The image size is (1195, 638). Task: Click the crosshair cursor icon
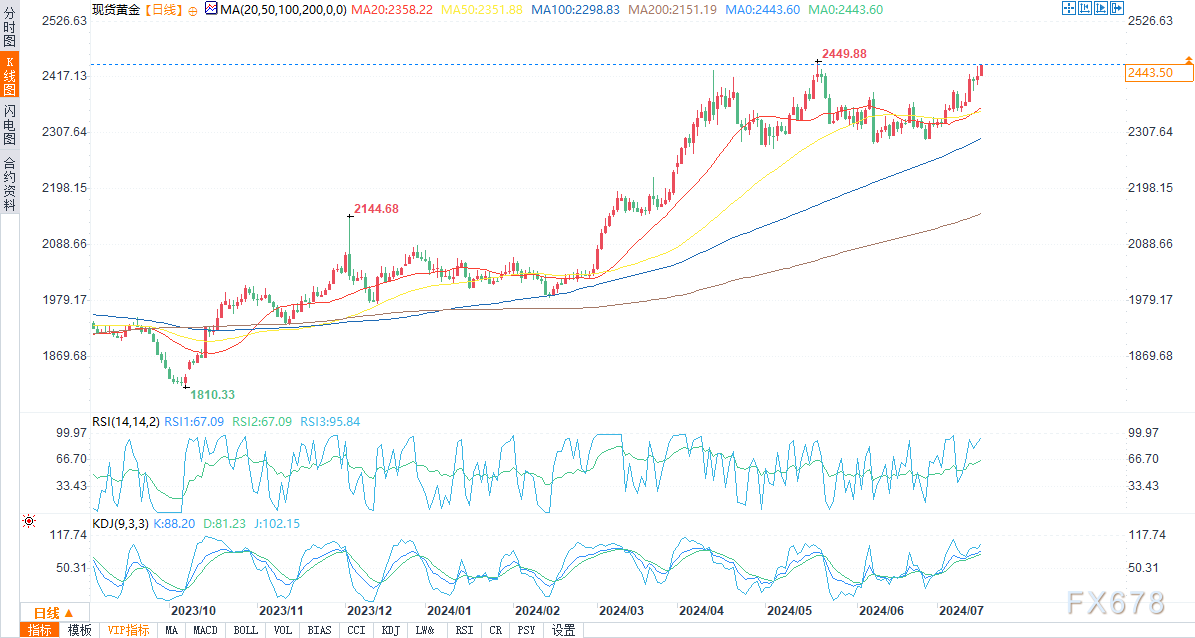click(1068, 9)
